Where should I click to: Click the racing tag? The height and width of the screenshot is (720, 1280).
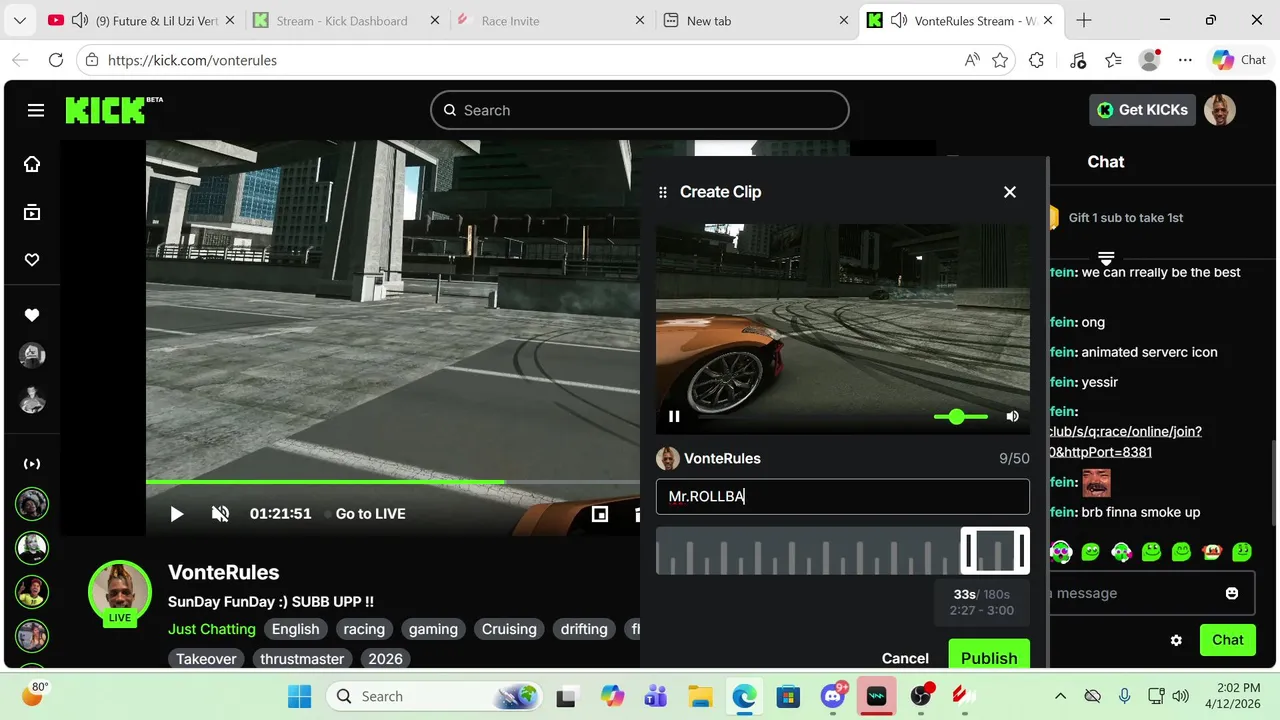pos(364,629)
